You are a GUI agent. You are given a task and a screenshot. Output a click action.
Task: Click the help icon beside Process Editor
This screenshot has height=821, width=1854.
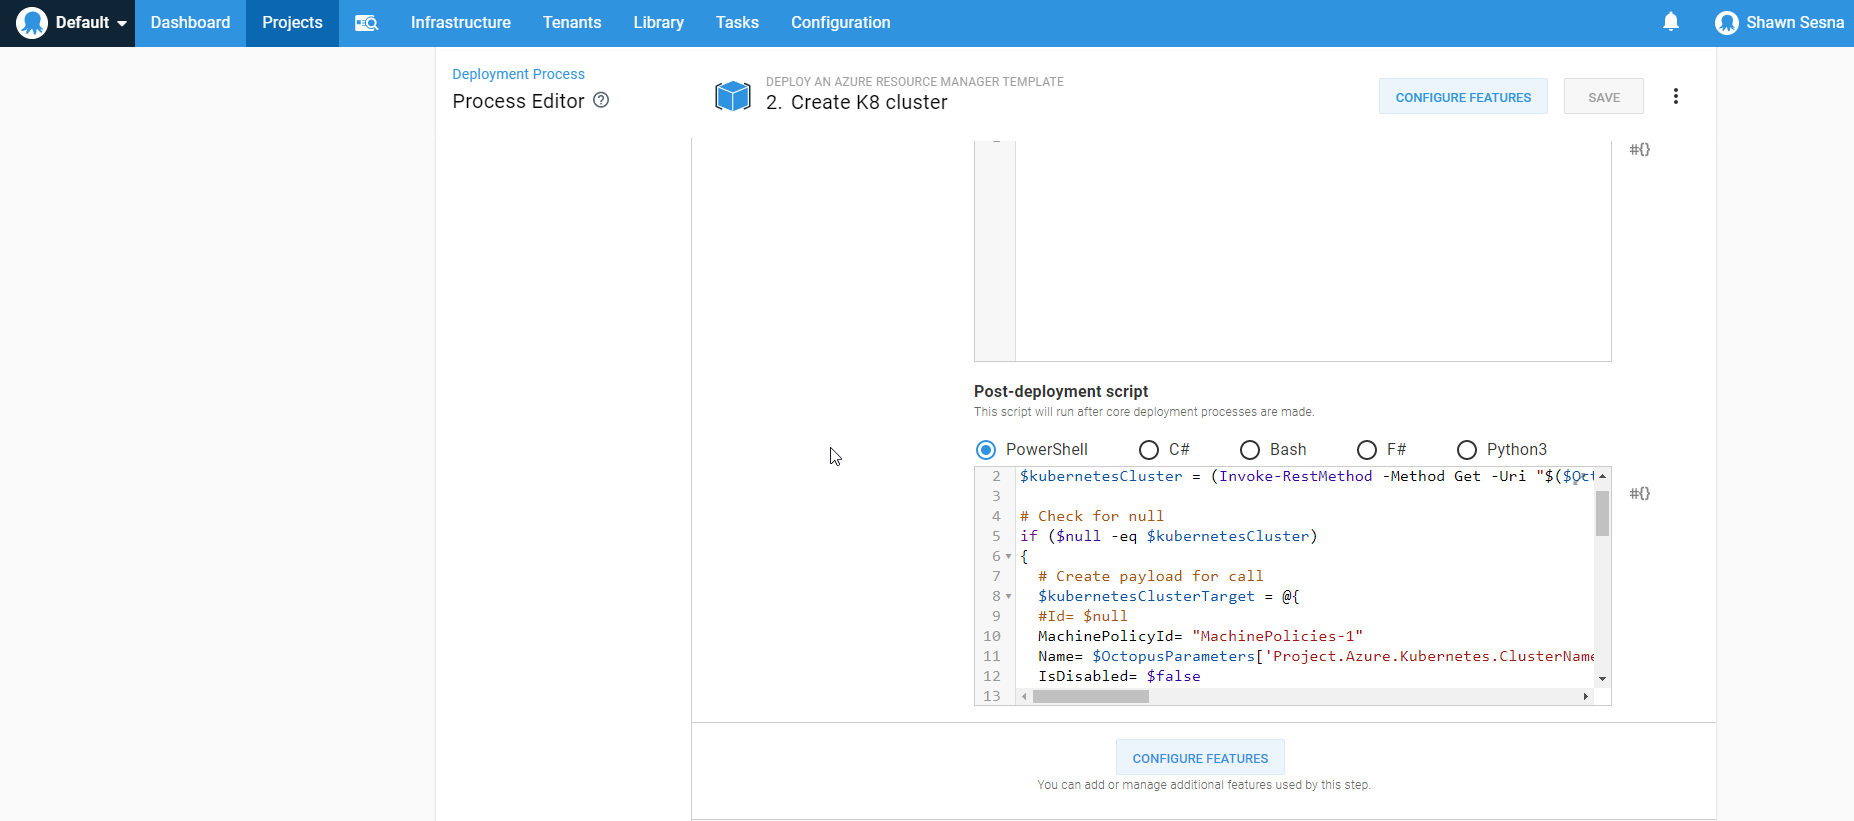click(x=601, y=100)
